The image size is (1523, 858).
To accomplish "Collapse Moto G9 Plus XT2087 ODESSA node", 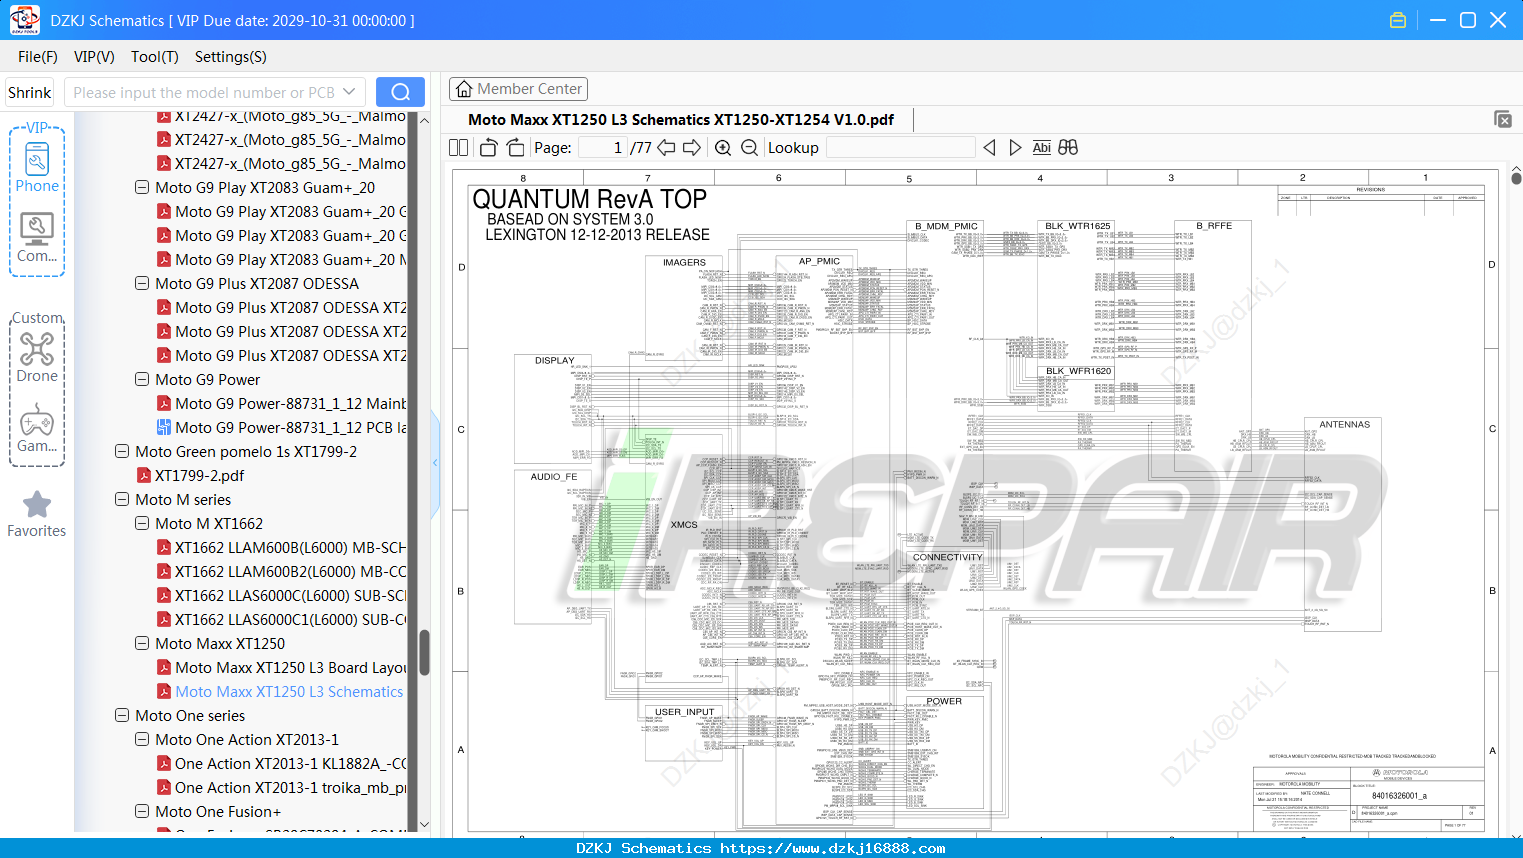I will coord(142,283).
